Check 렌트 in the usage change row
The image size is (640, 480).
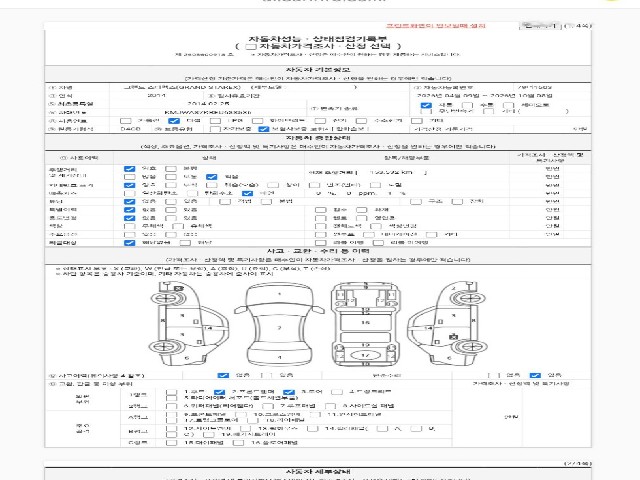pos(321,218)
